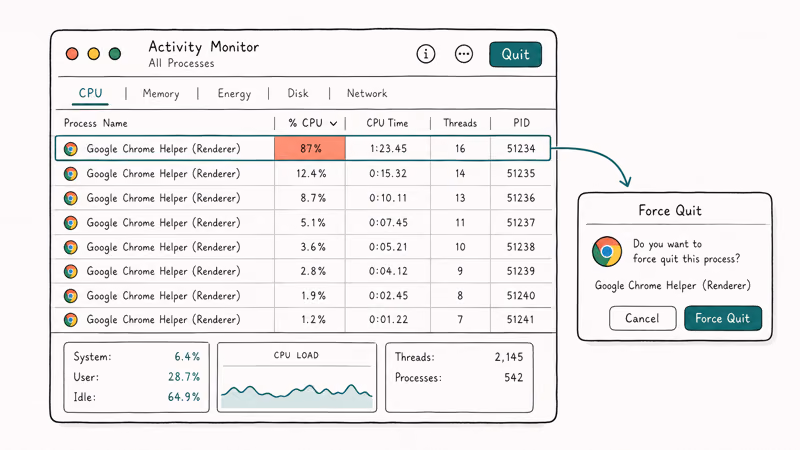Click the 16 threads cell

(460, 148)
